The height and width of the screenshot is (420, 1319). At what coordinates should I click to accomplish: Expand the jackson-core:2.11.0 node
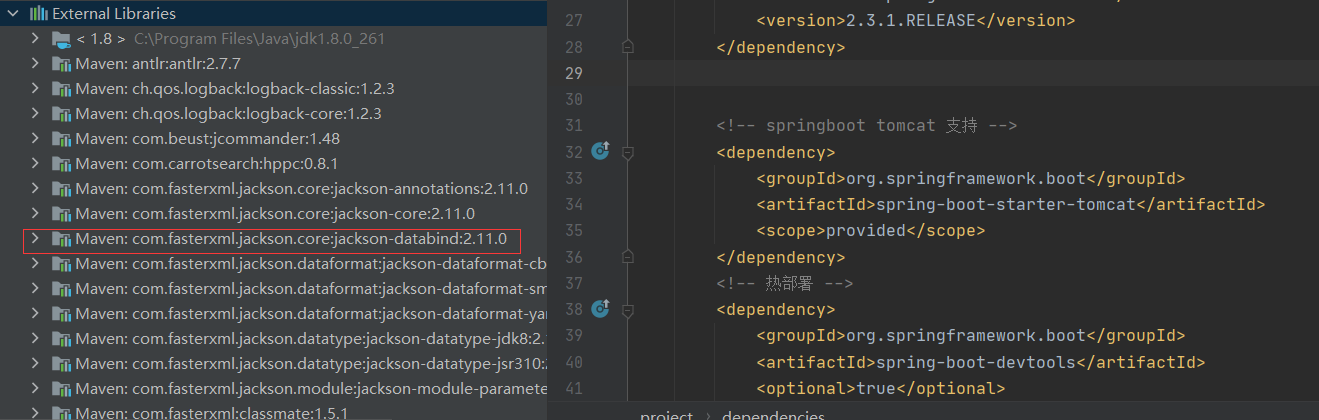(x=36, y=214)
